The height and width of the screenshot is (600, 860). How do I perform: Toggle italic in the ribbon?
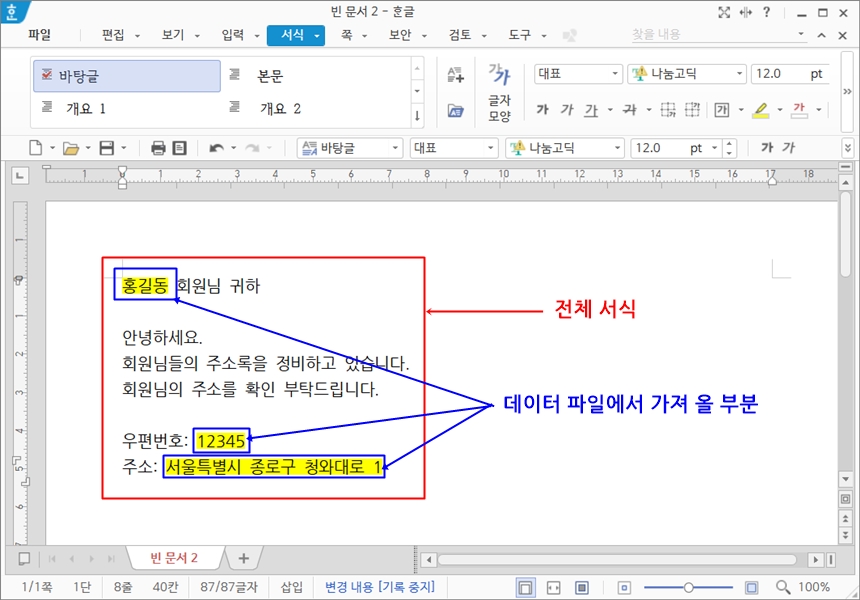pyautogui.click(x=567, y=110)
